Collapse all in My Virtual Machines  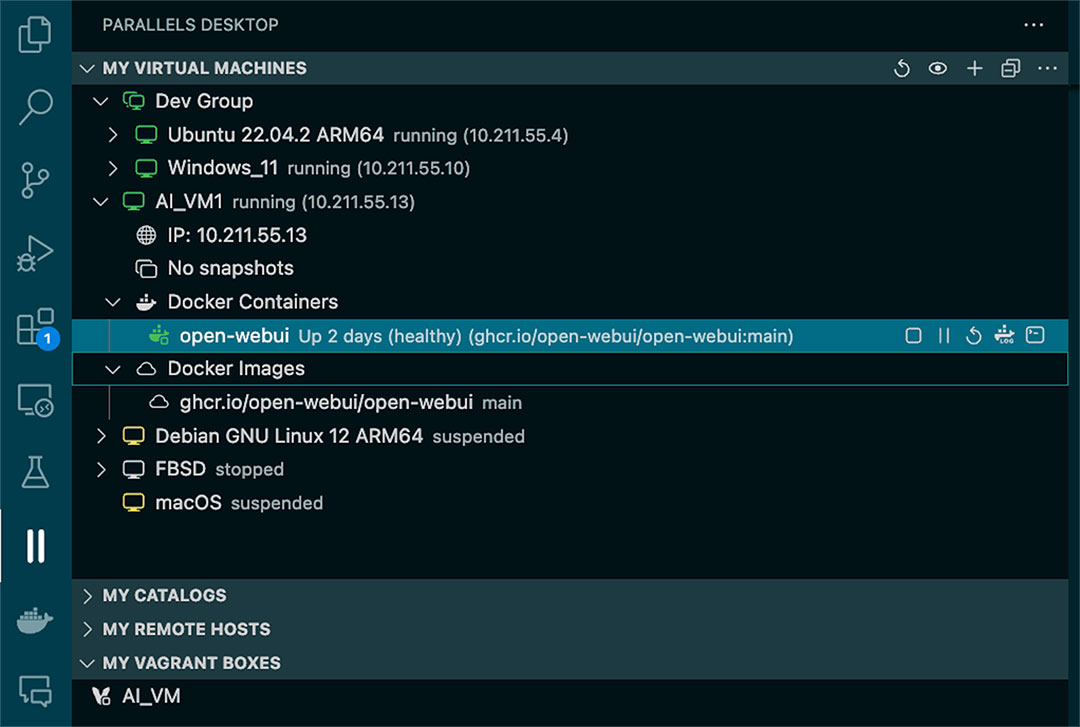(x=1010, y=68)
